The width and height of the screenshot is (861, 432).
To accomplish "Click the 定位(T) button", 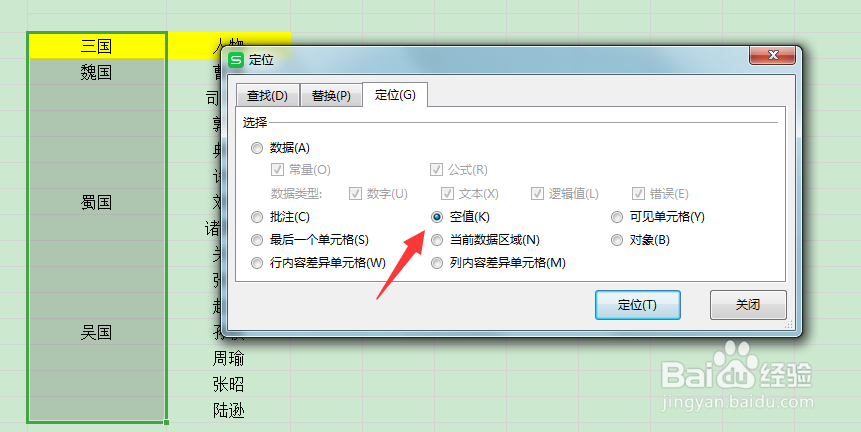I will (x=638, y=305).
